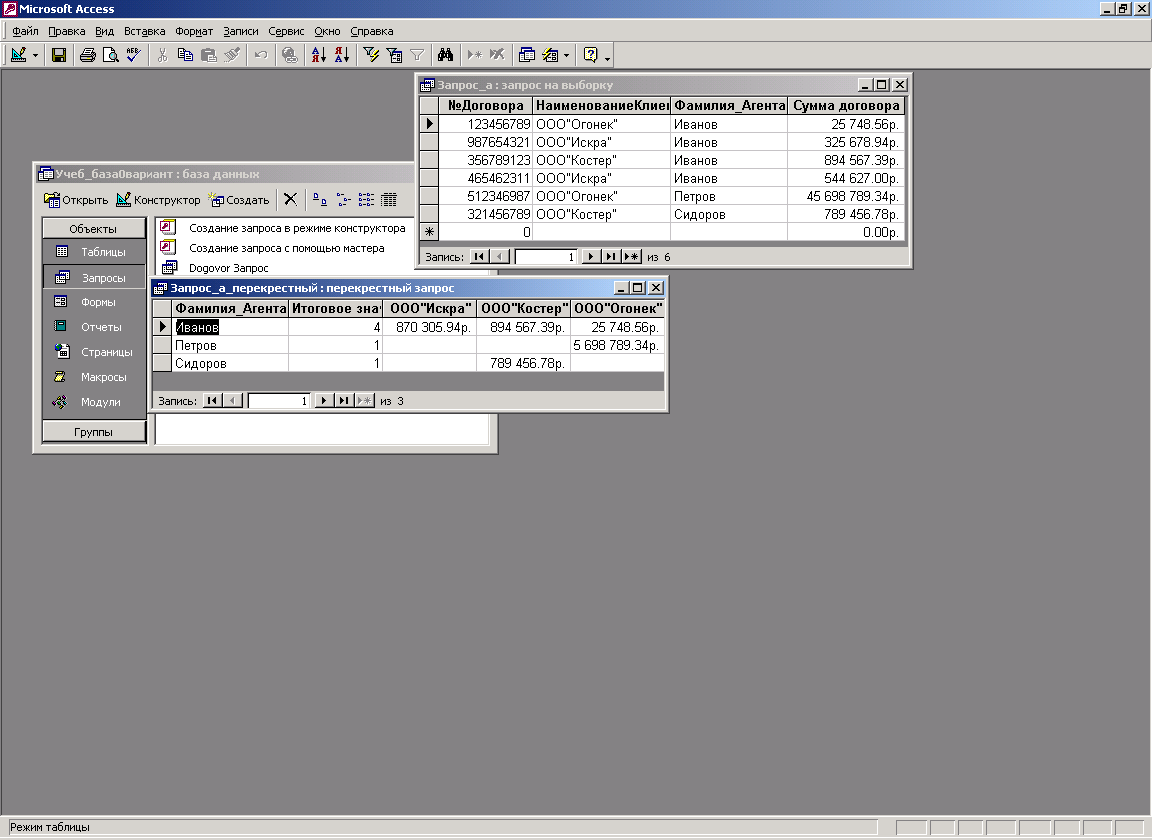Image resolution: width=1152 pixels, height=840 pixels.
Task: Switch to small icons view in database window
Action: (343, 199)
